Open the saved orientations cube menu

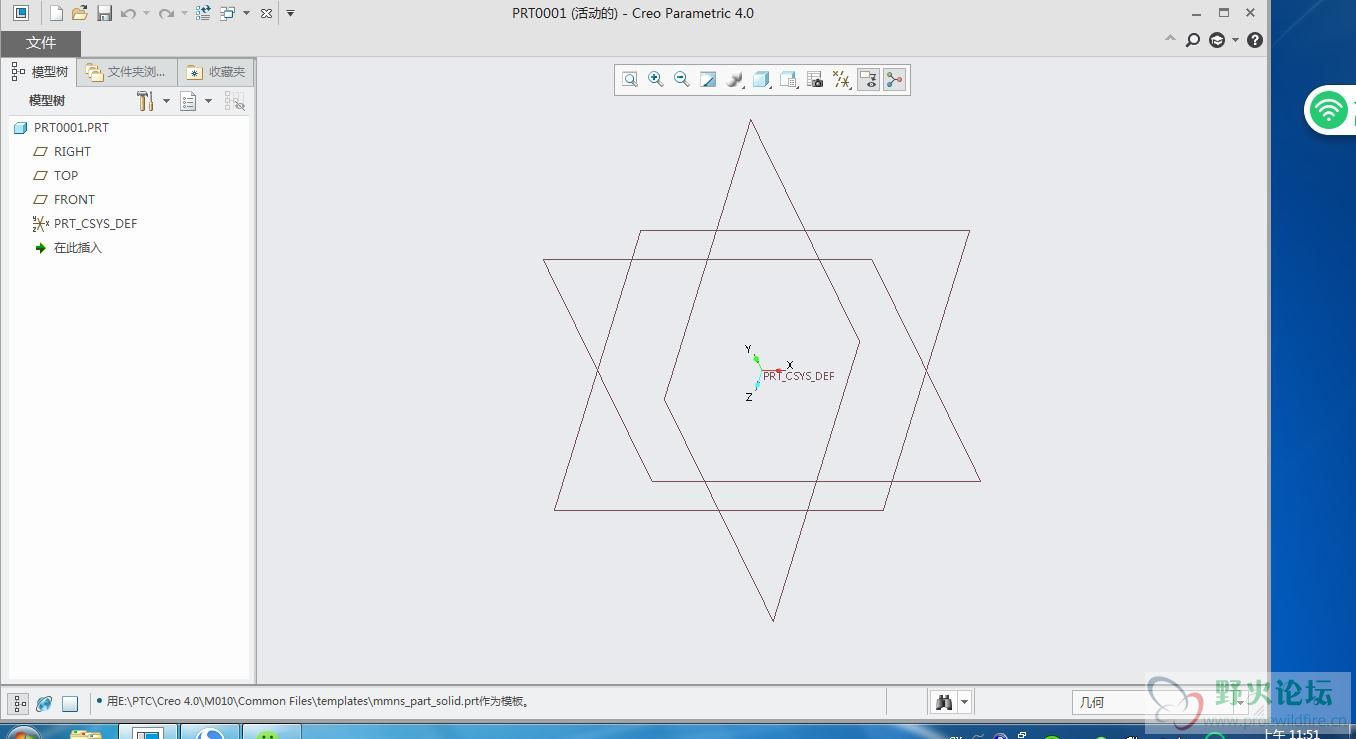[x=762, y=80]
